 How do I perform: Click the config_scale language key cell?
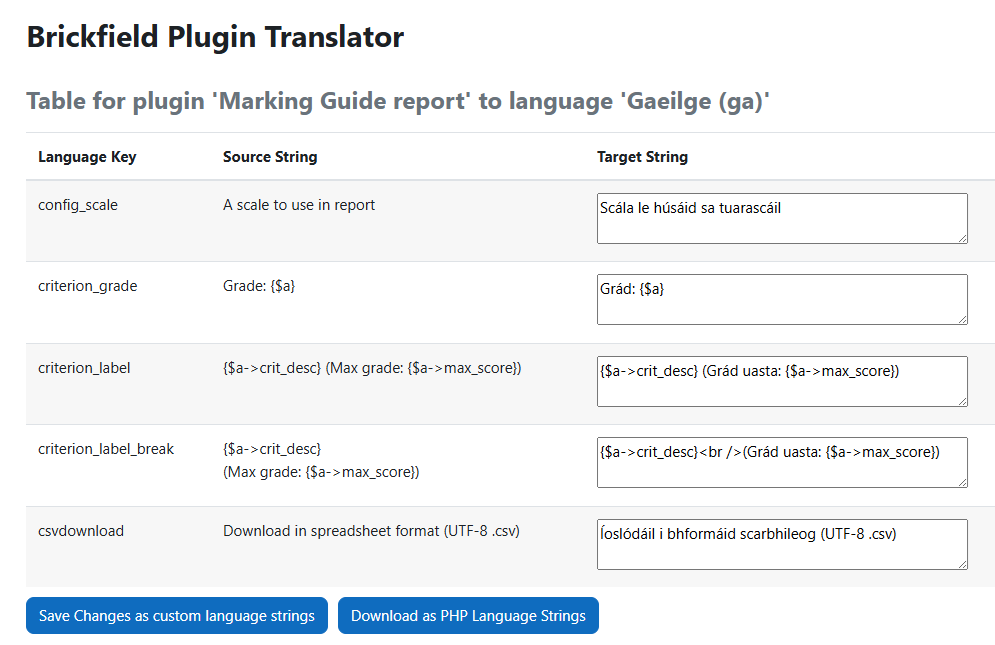78,205
